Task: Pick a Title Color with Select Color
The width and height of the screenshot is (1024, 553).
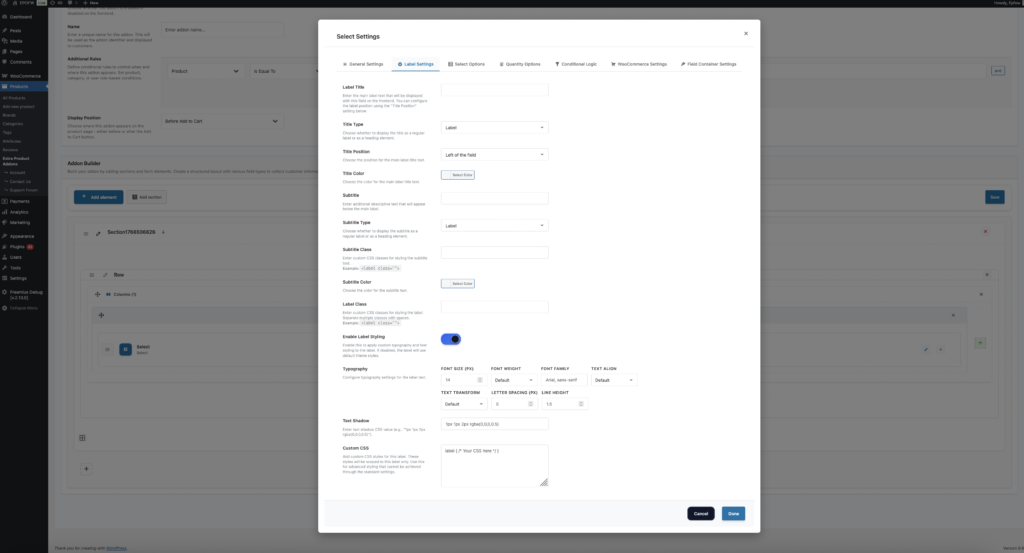Action: click(x=458, y=175)
